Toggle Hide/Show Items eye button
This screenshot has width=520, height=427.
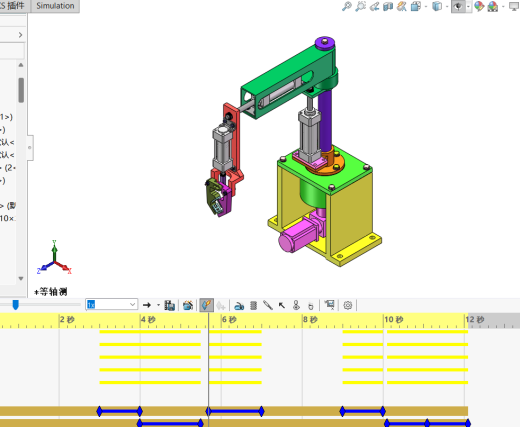click(458, 6)
